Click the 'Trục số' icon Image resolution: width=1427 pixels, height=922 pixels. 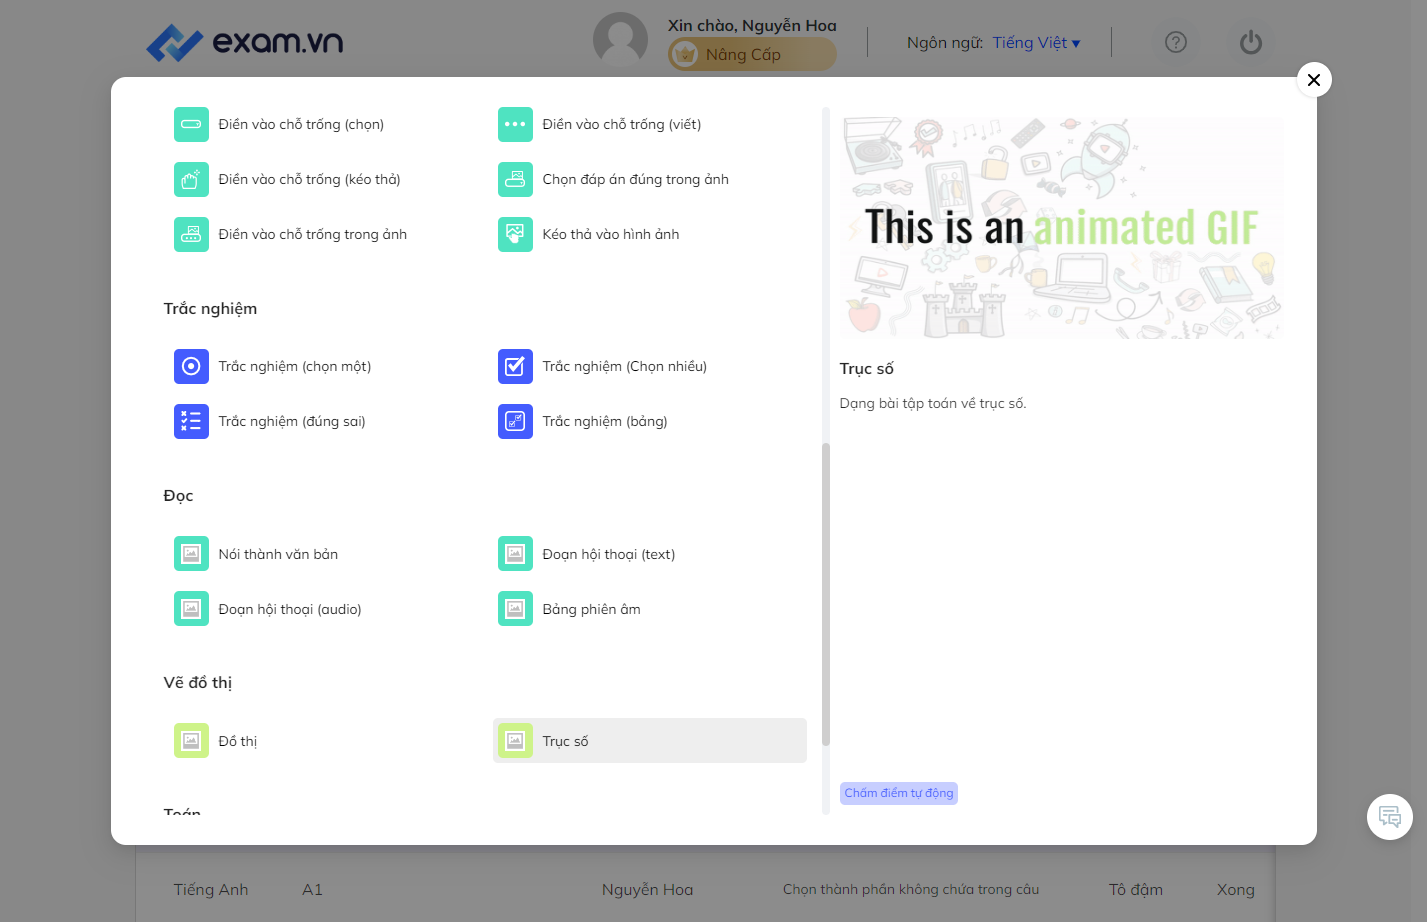[x=515, y=740]
